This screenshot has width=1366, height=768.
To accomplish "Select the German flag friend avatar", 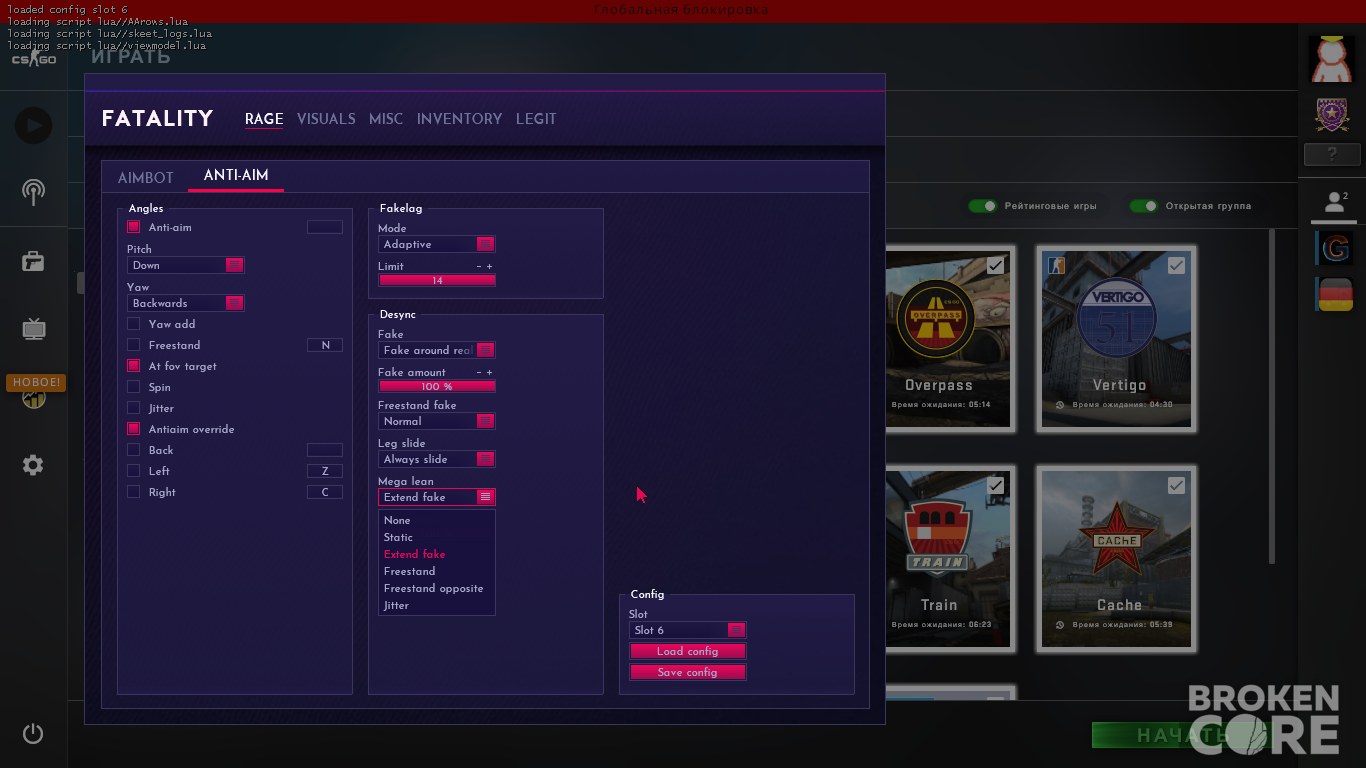I will (x=1335, y=294).
